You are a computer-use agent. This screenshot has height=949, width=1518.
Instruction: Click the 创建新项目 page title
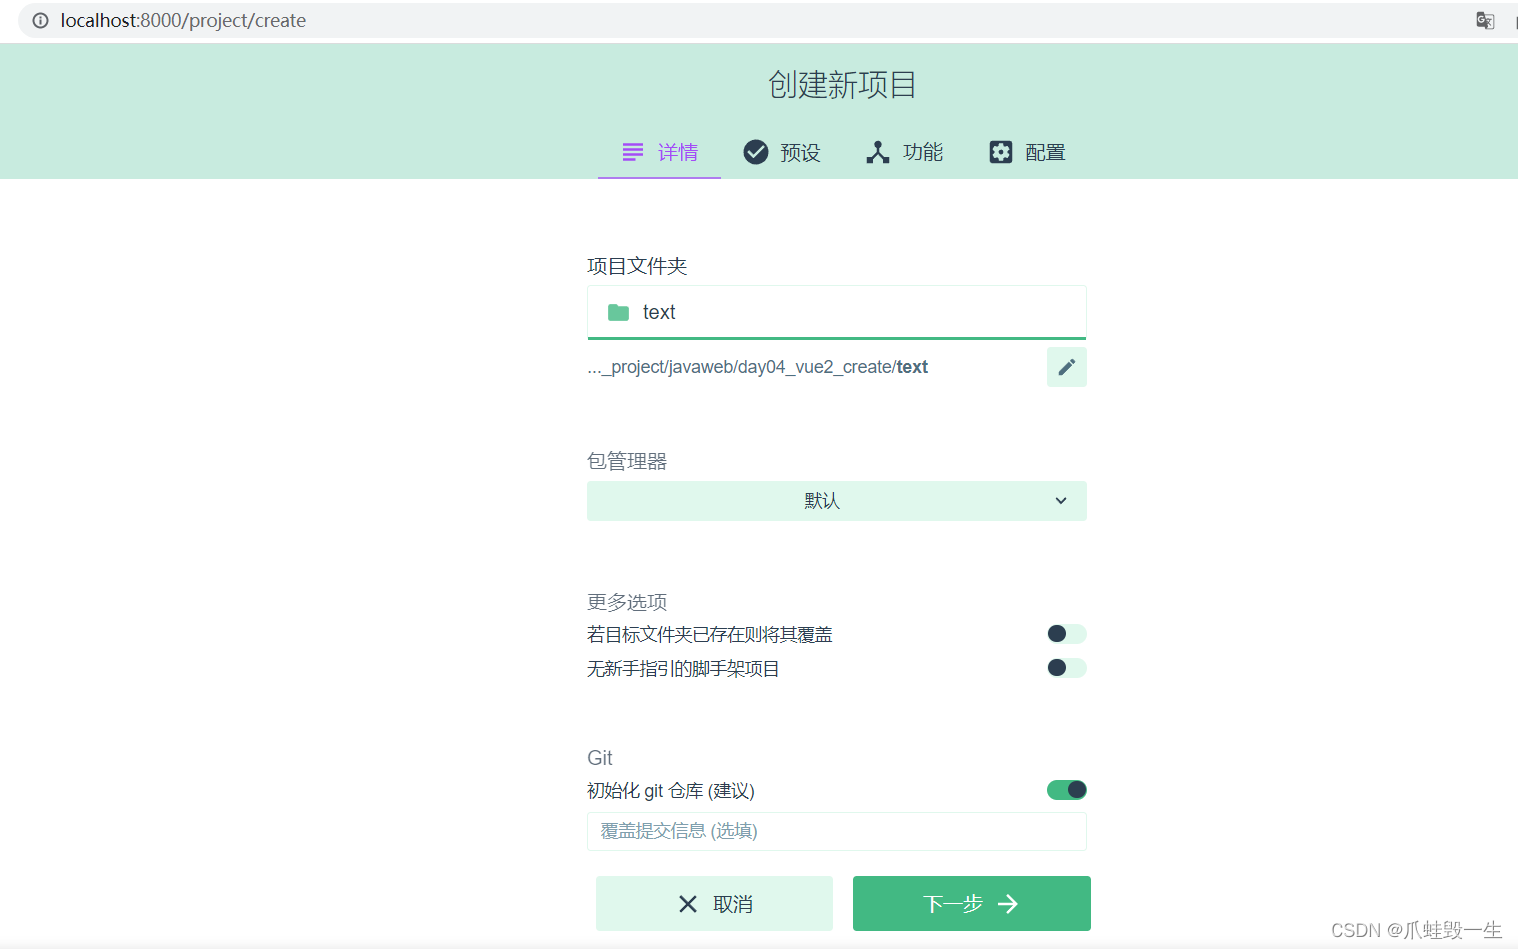click(x=842, y=85)
